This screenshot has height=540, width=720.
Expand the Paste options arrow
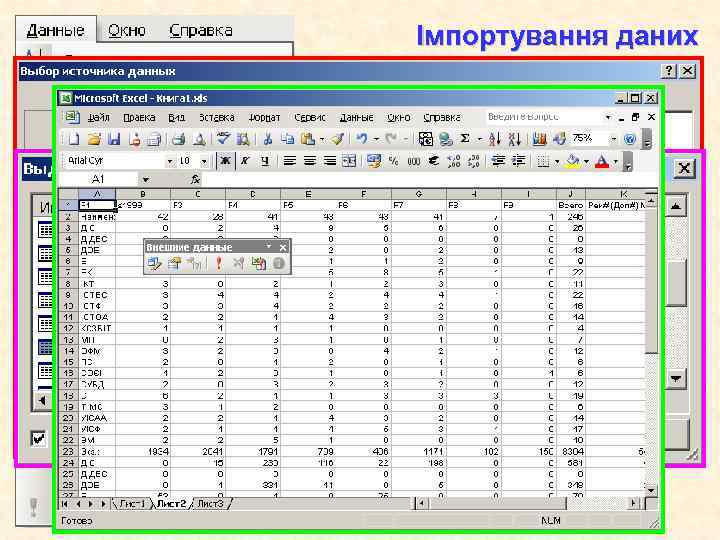321,139
